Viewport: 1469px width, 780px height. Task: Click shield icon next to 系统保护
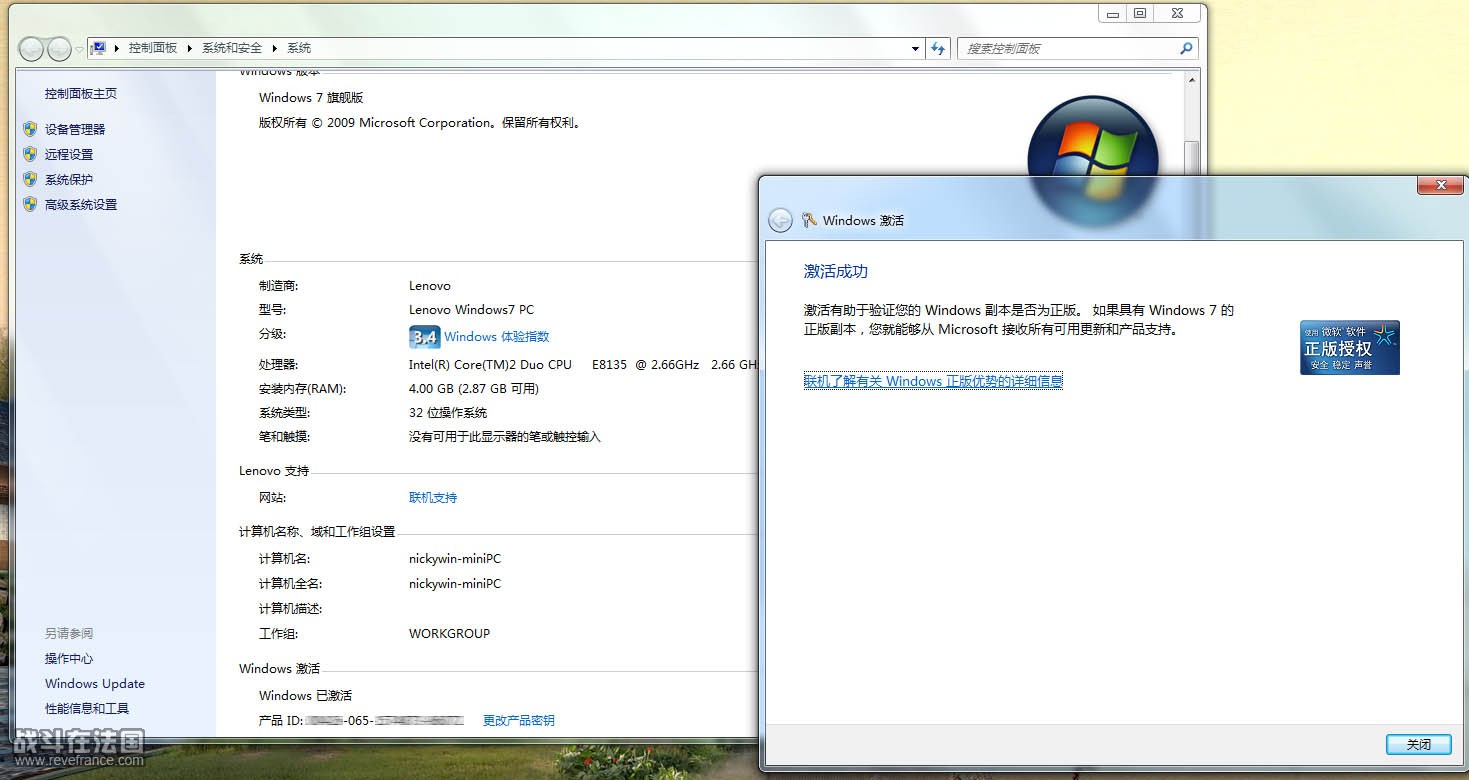pyautogui.click(x=30, y=179)
